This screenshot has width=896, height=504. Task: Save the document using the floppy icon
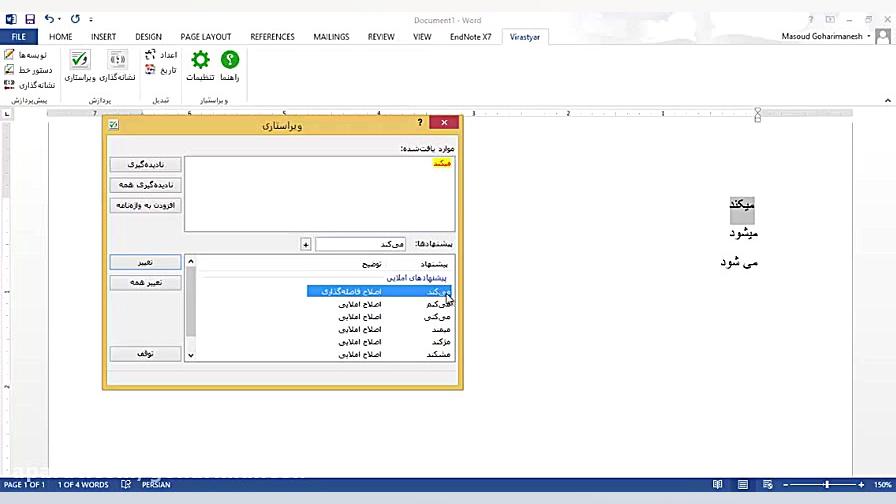[30, 19]
